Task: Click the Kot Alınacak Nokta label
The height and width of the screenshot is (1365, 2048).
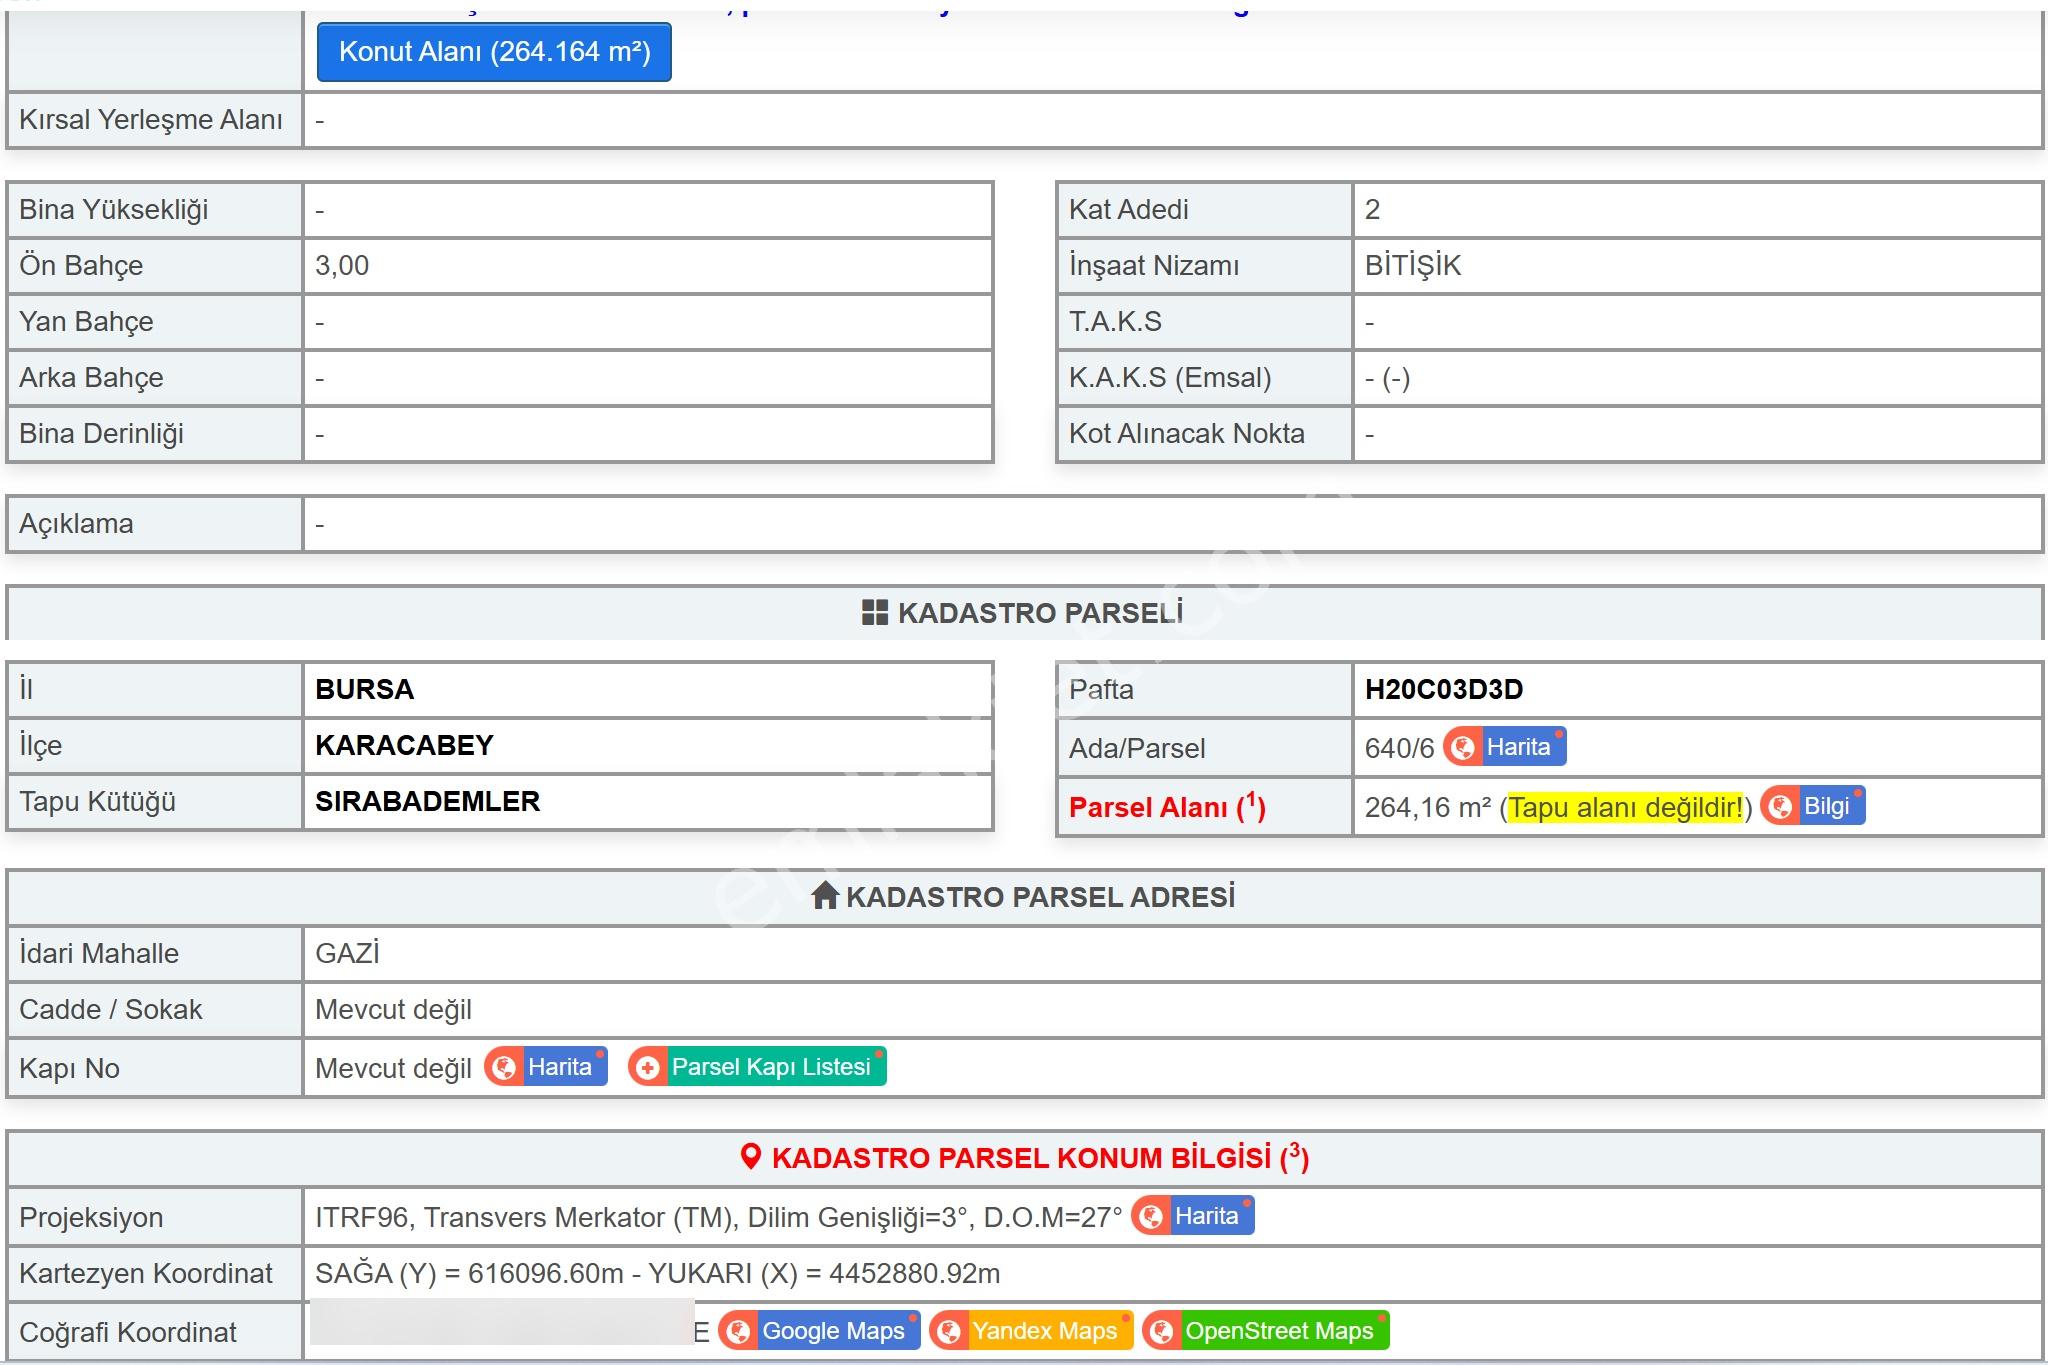Action: 1187,433
